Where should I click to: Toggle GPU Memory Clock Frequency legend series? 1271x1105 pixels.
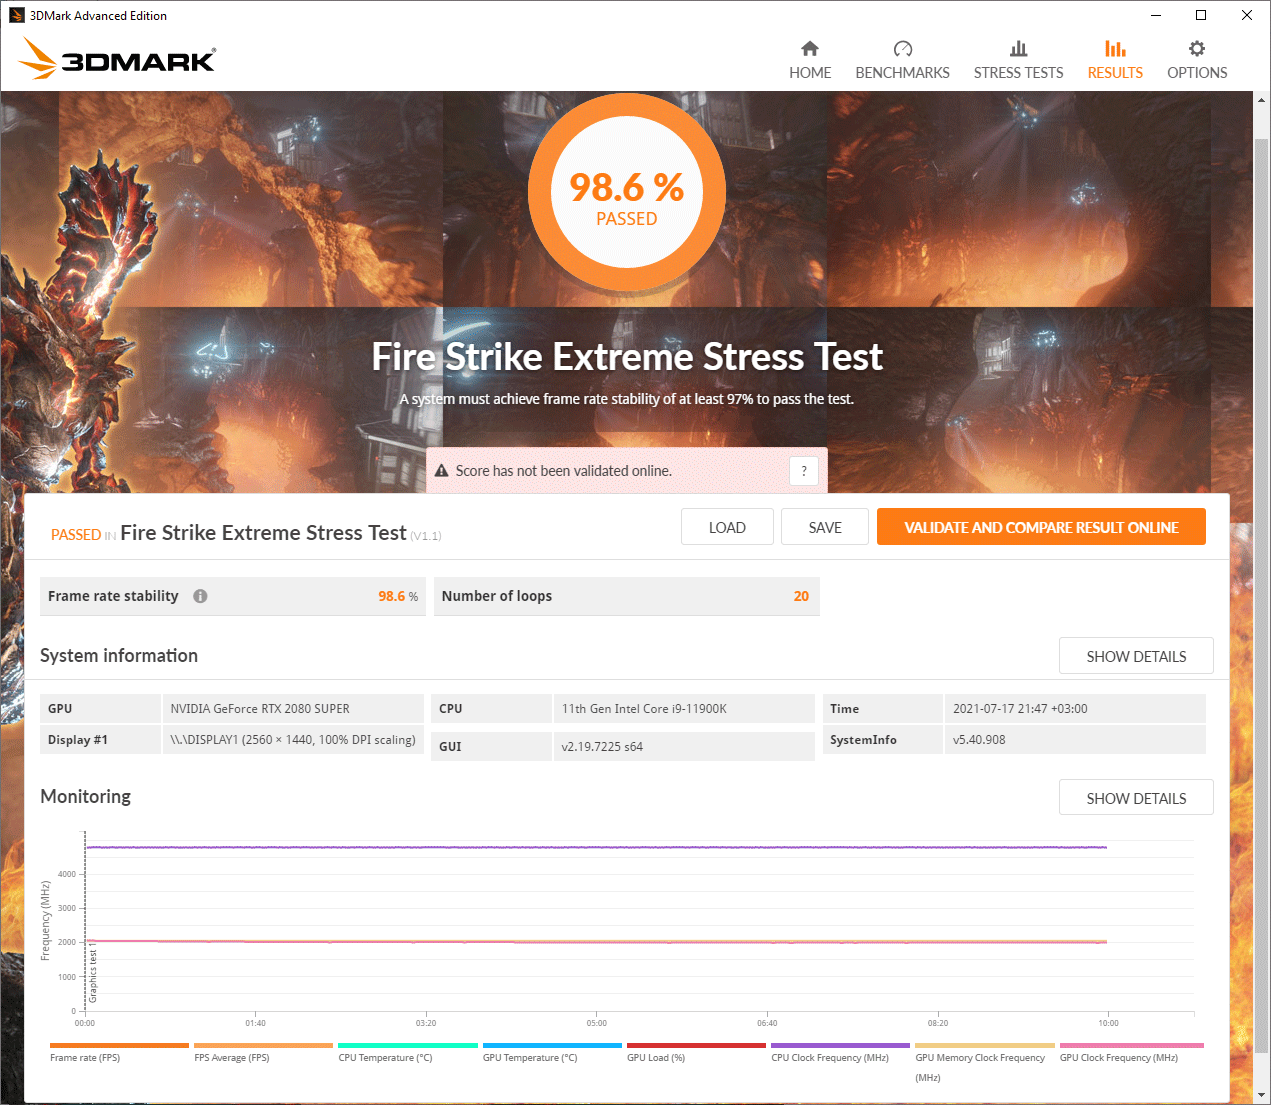point(985,1063)
